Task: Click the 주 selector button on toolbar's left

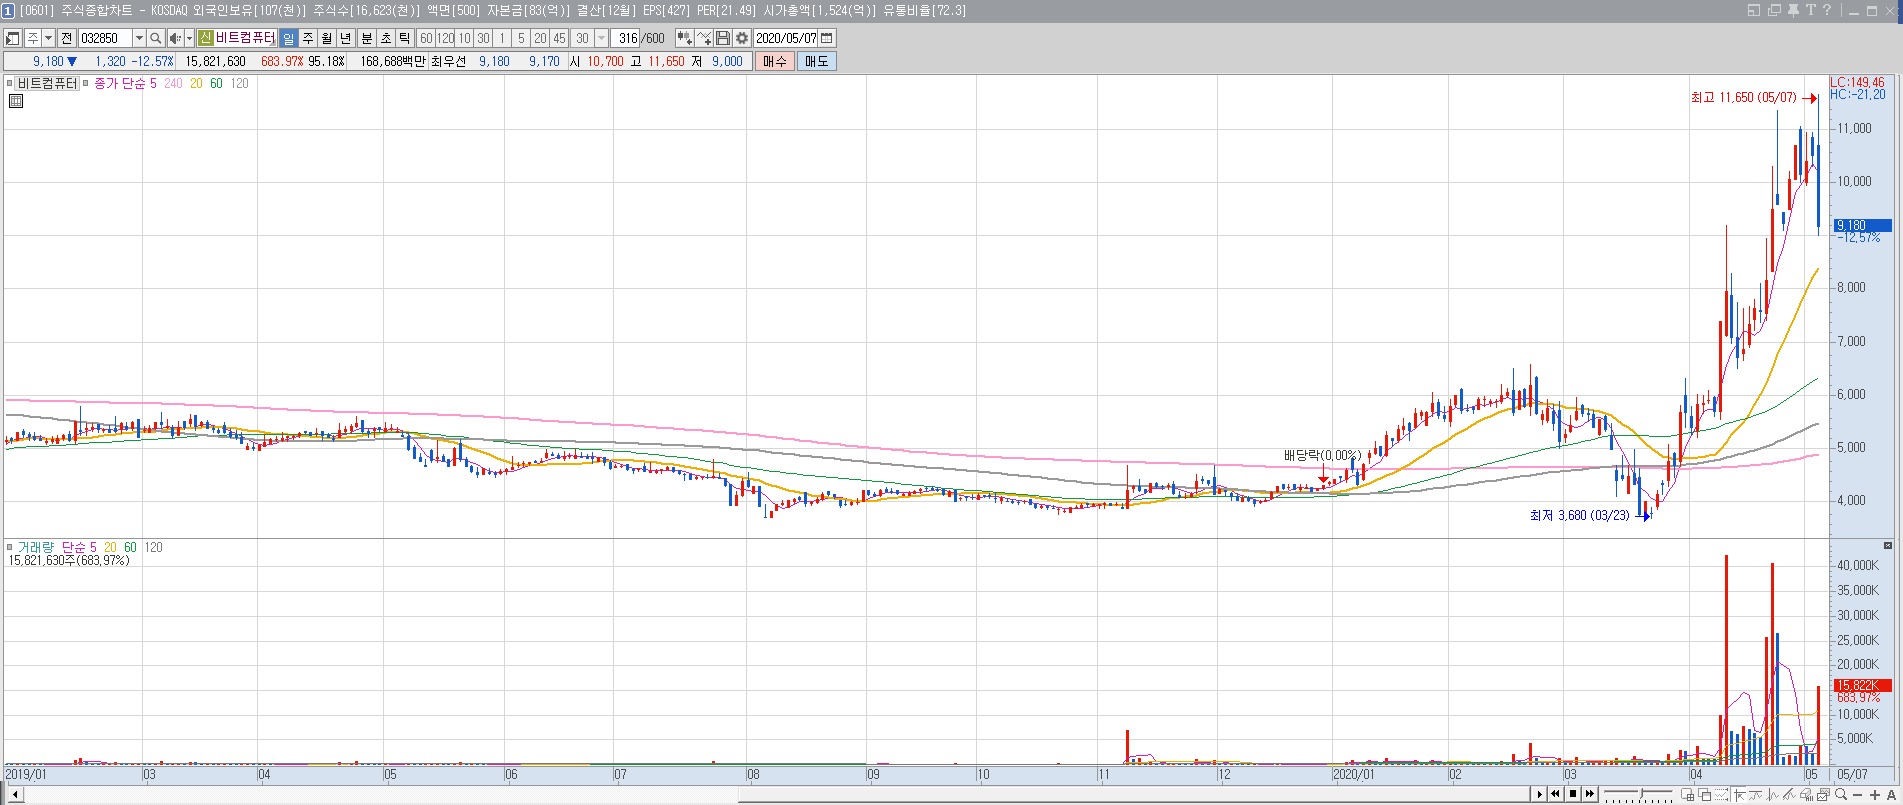Action: (x=33, y=38)
